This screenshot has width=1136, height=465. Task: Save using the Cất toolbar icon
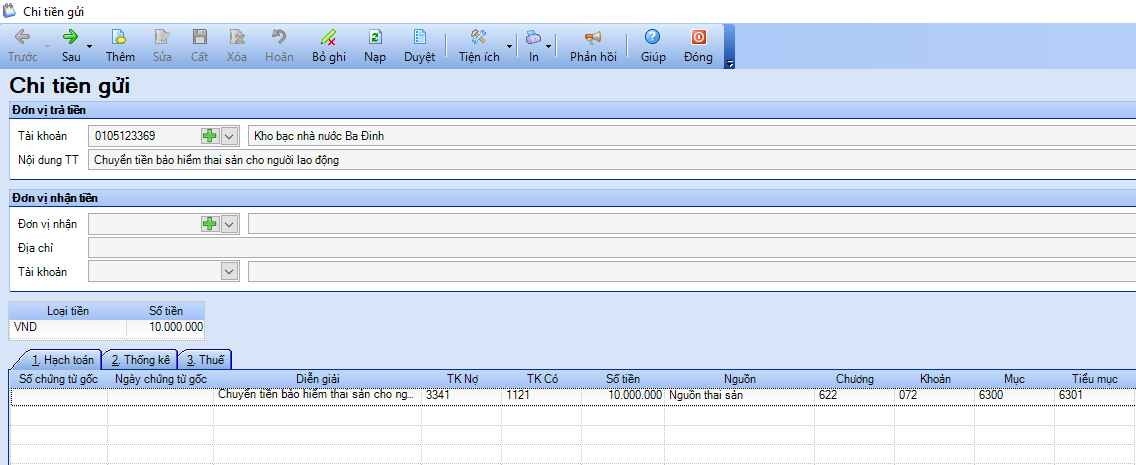(x=199, y=46)
